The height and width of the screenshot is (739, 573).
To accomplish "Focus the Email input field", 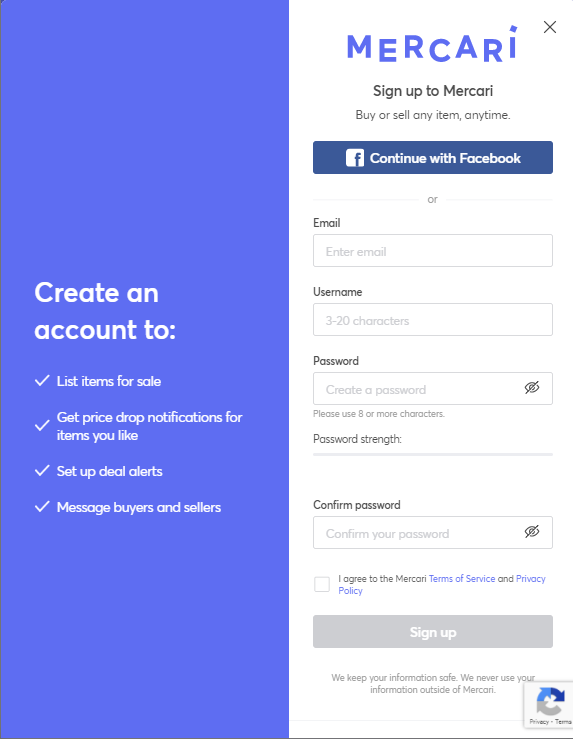I will (x=433, y=251).
